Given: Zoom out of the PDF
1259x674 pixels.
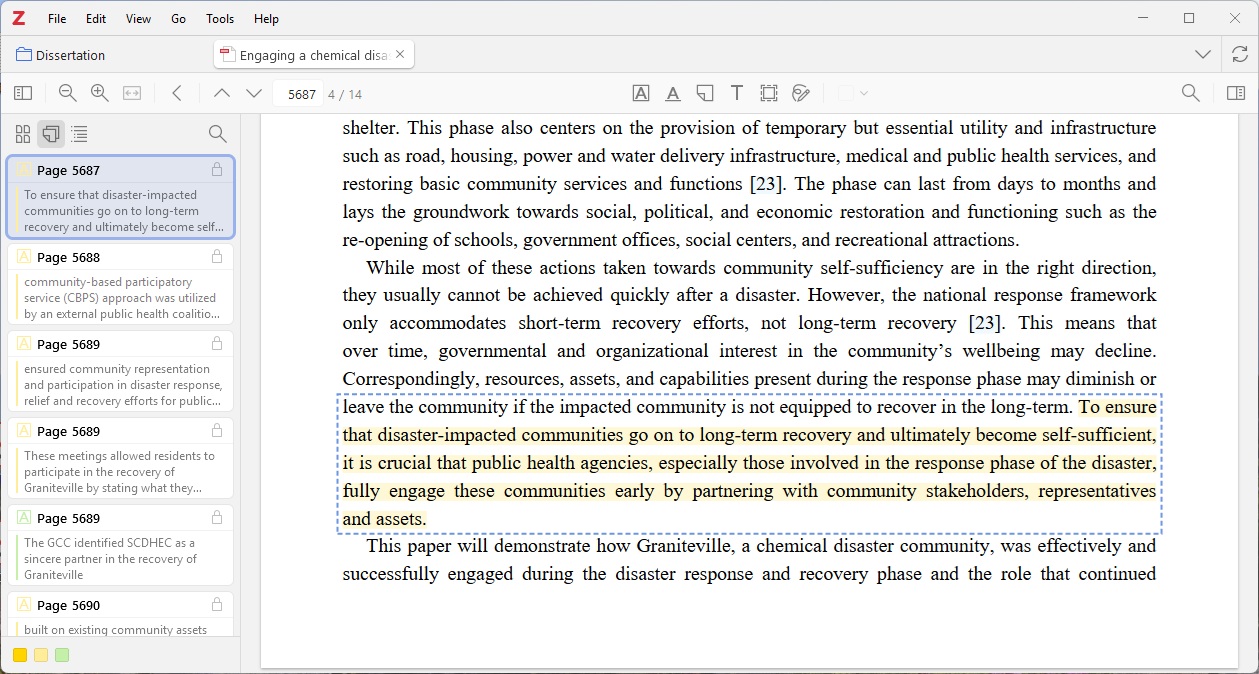Looking at the screenshot, I should 68,93.
